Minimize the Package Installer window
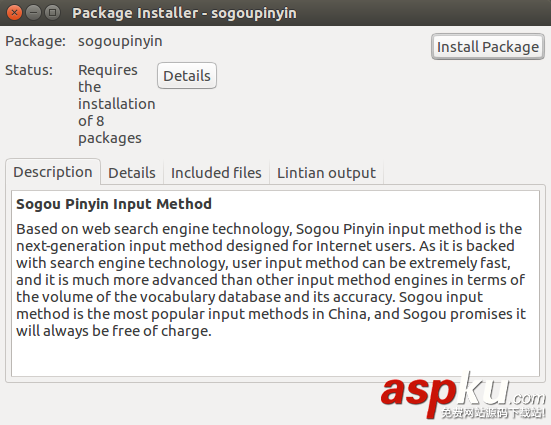This screenshot has height=425, width=551. pyautogui.click(x=33, y=13)
